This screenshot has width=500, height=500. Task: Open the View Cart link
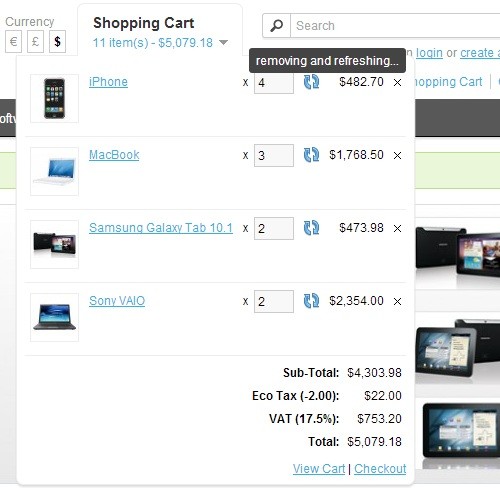tap(319, 469)
